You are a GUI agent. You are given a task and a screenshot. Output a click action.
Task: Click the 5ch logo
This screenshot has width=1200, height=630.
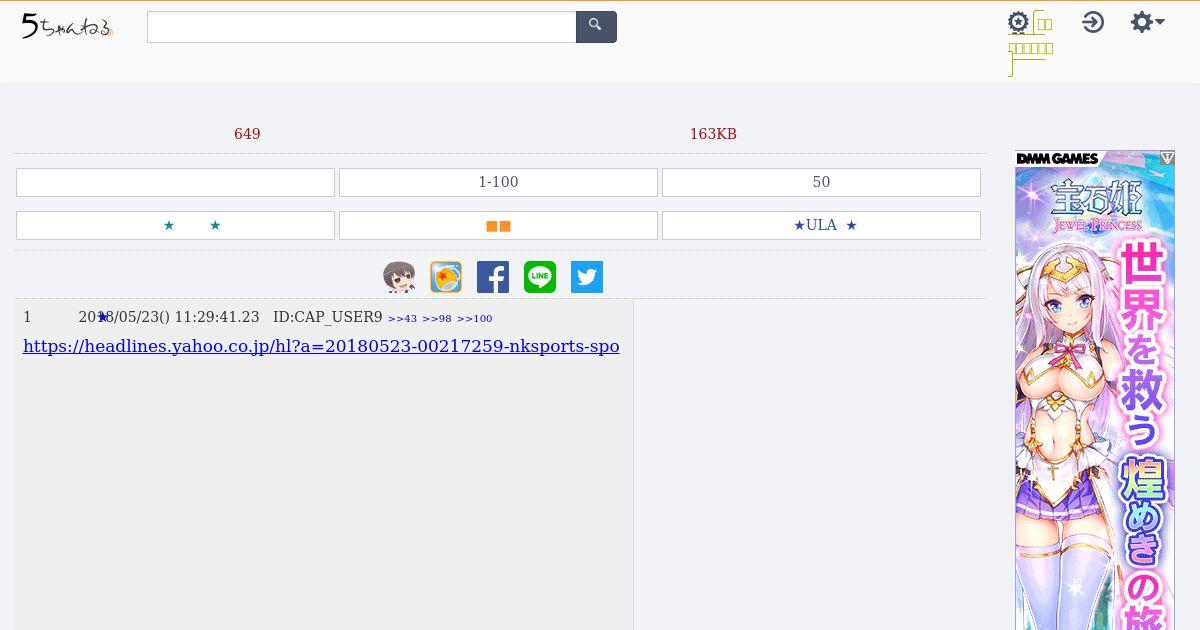coord(67,27)
